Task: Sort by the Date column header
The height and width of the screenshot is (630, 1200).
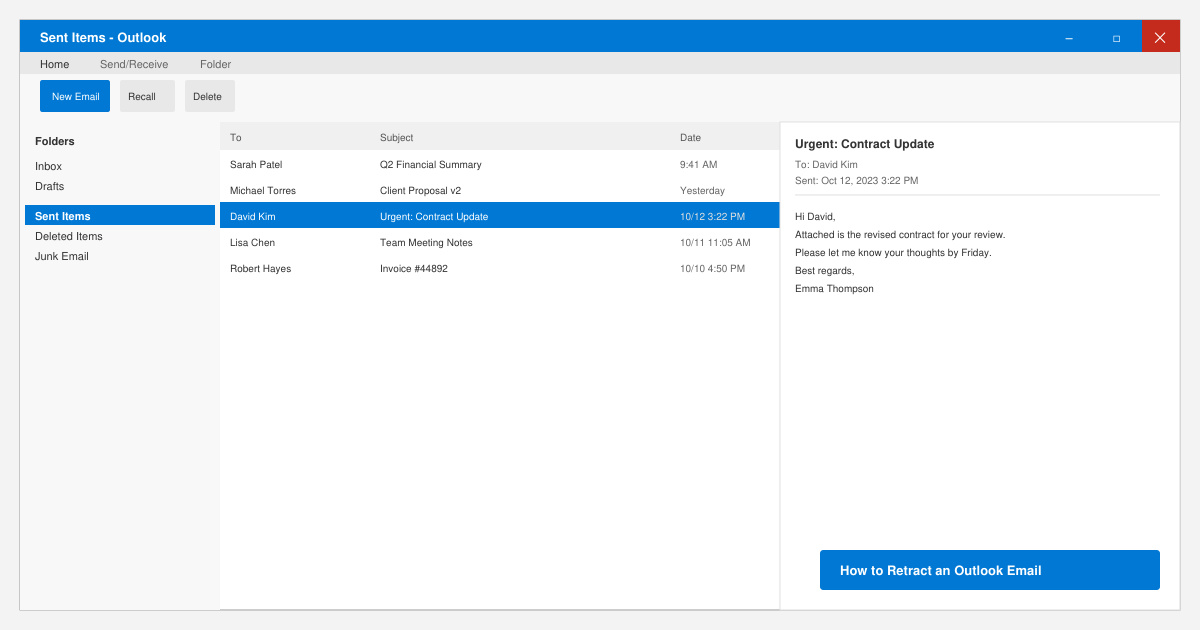Action: click(x=690, y=137)
